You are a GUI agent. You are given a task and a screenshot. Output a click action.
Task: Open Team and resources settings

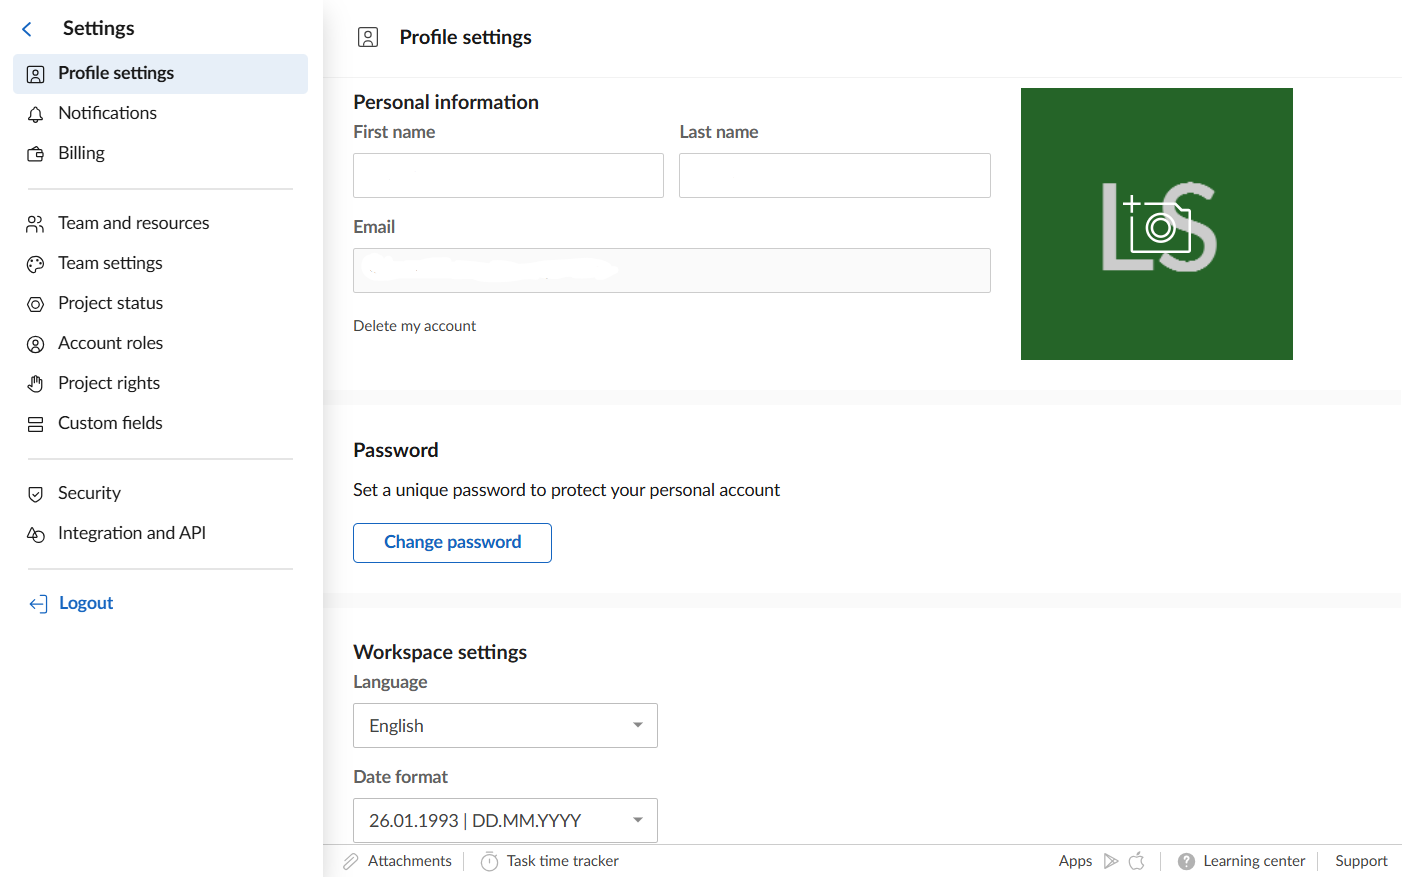(x=133, y=223)
